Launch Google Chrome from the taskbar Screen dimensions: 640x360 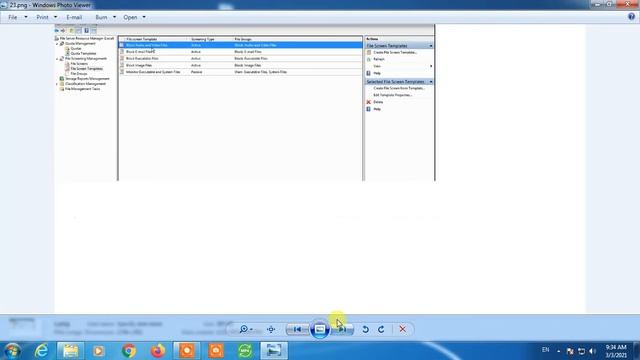pyautogui.click(x=129, y=351)
